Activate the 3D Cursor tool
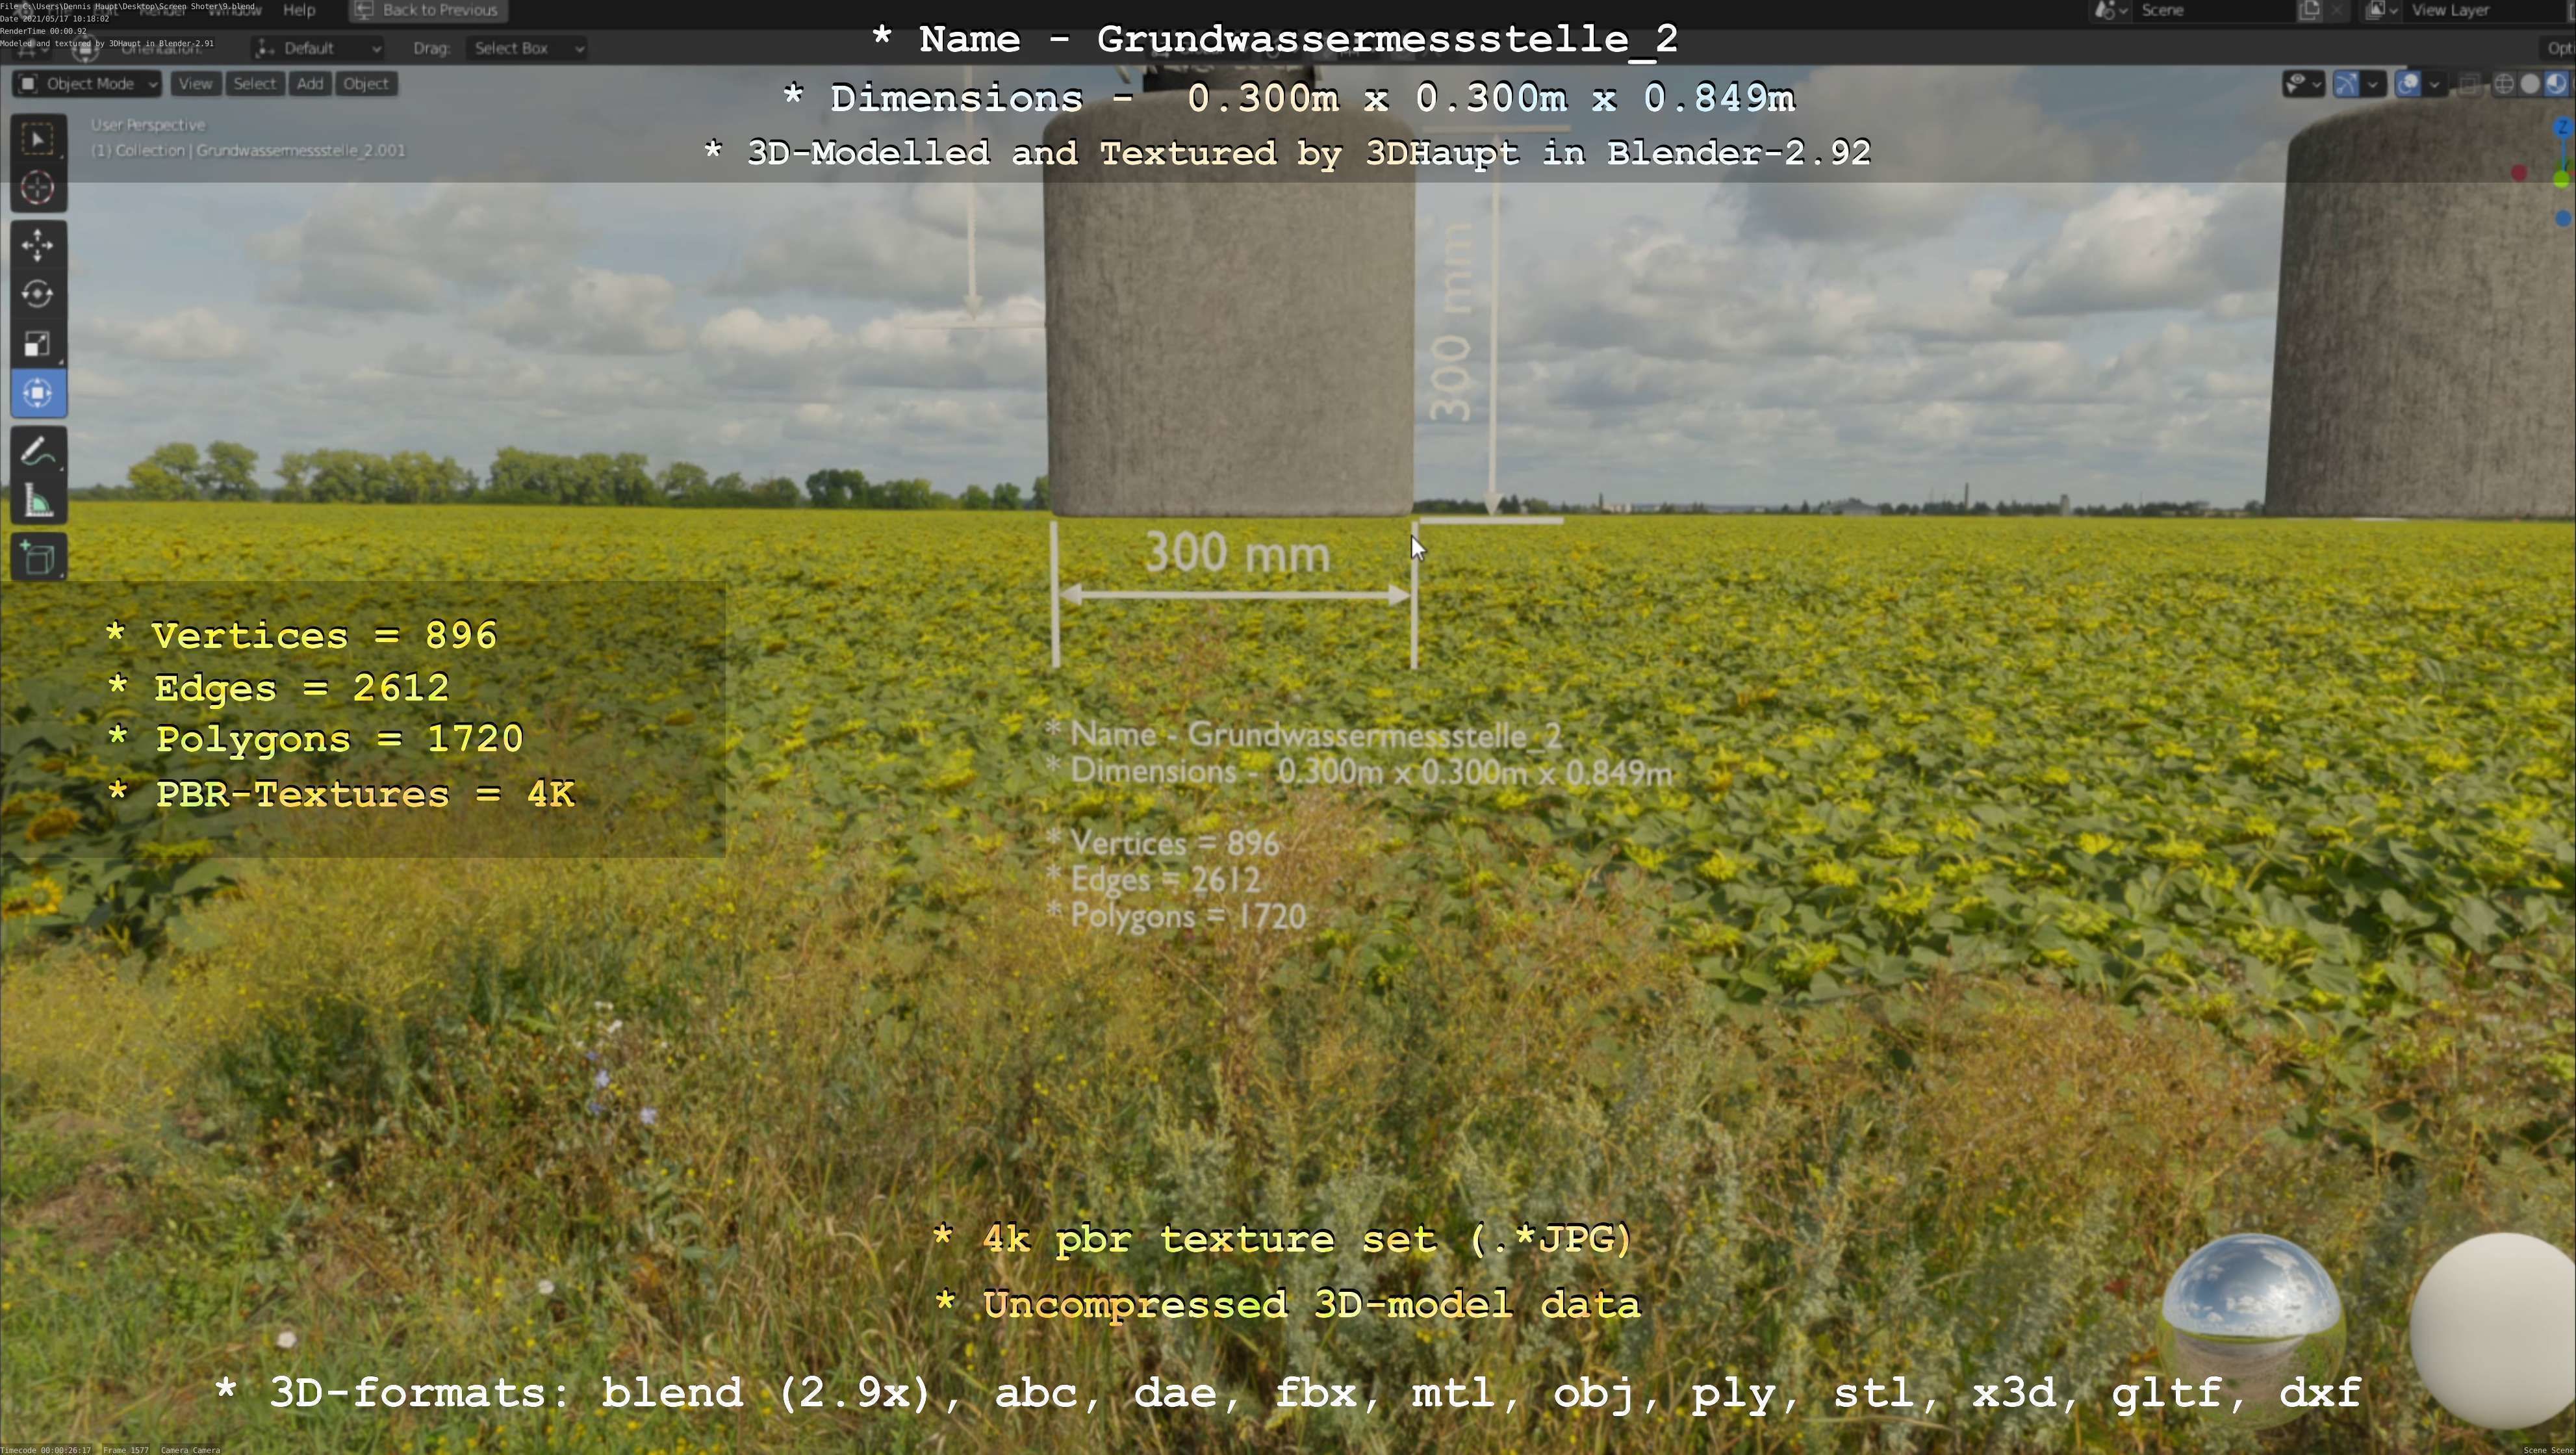 point(38,188)
